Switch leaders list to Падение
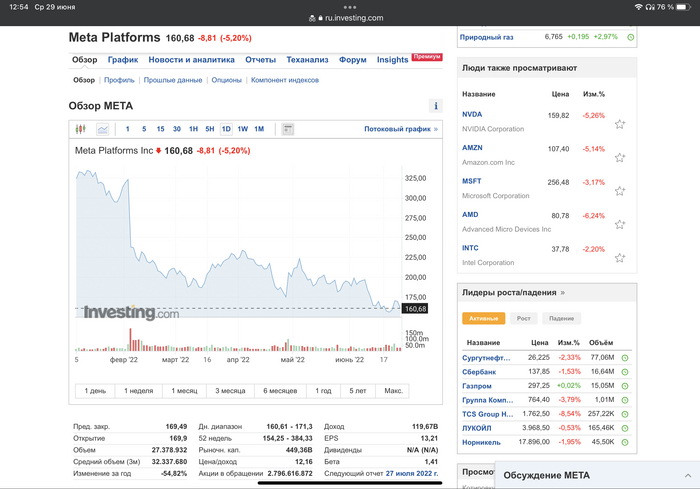The image size is (700, 489). point(561,318)
